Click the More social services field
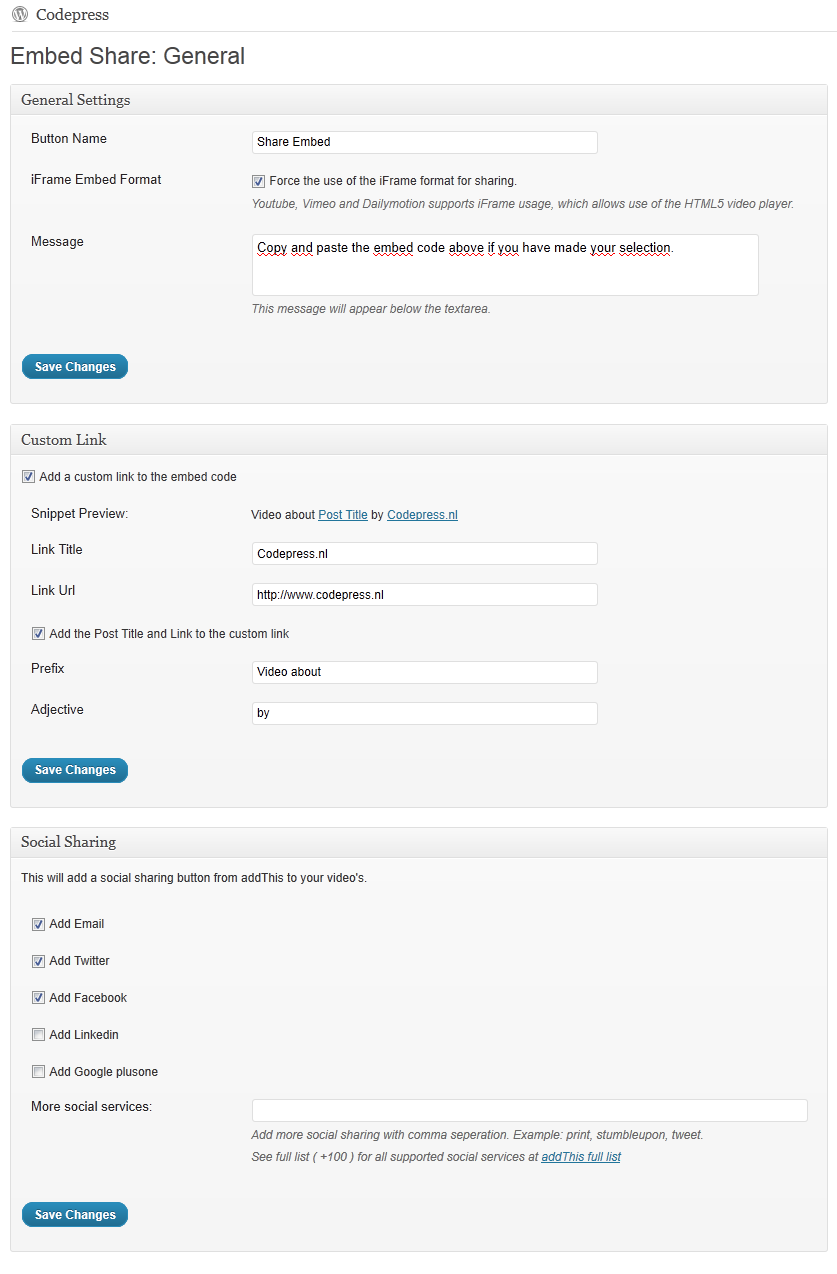 click(x=530, y=1110)
